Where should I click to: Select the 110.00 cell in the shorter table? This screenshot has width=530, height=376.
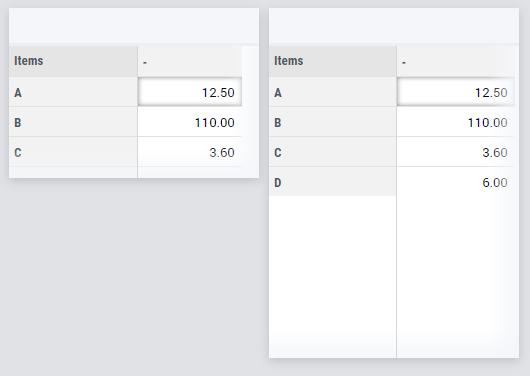pos(190,122)
